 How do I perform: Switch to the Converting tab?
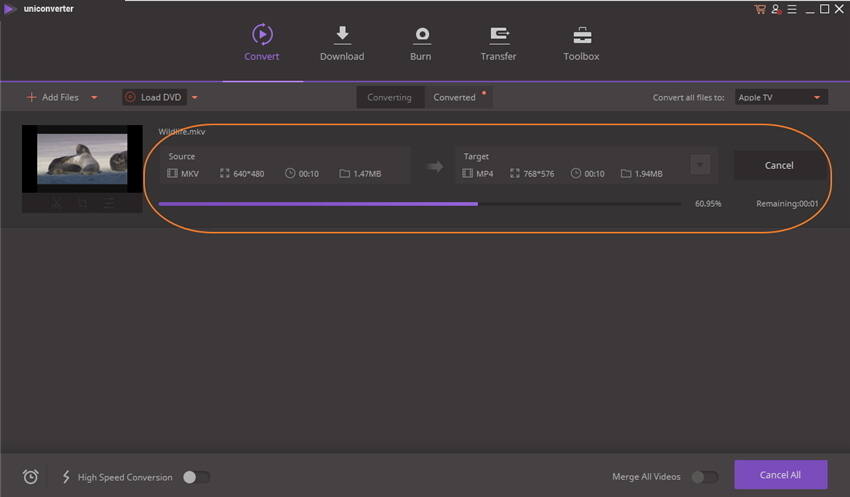(390, 98)
